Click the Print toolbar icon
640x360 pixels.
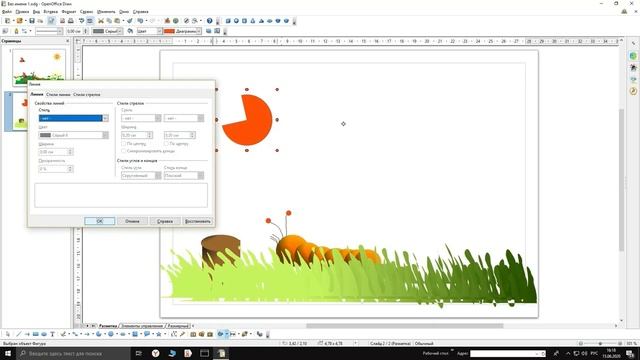[71, 21]
